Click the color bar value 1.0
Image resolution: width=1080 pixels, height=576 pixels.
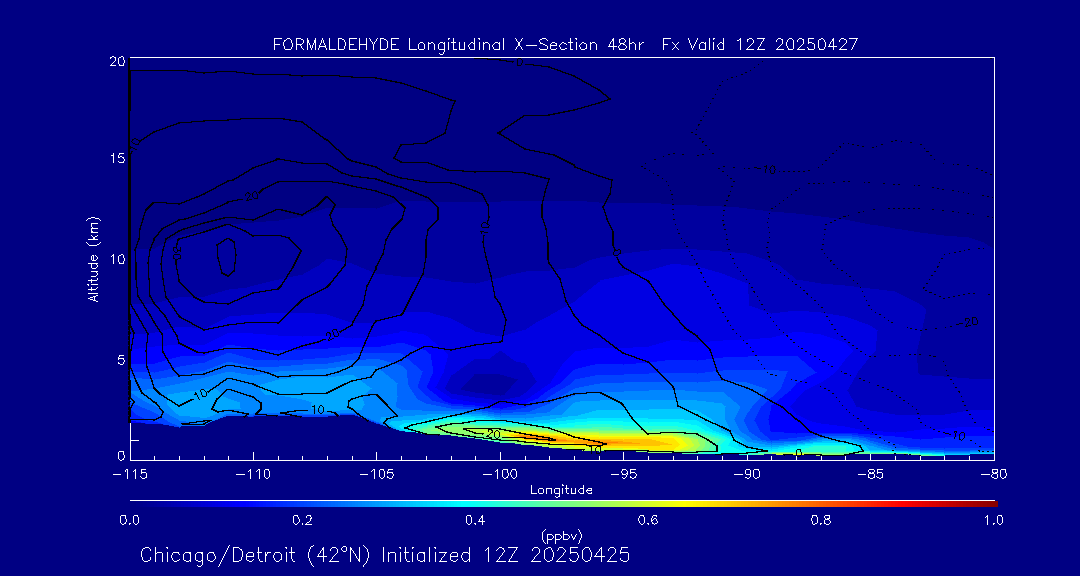993,520
